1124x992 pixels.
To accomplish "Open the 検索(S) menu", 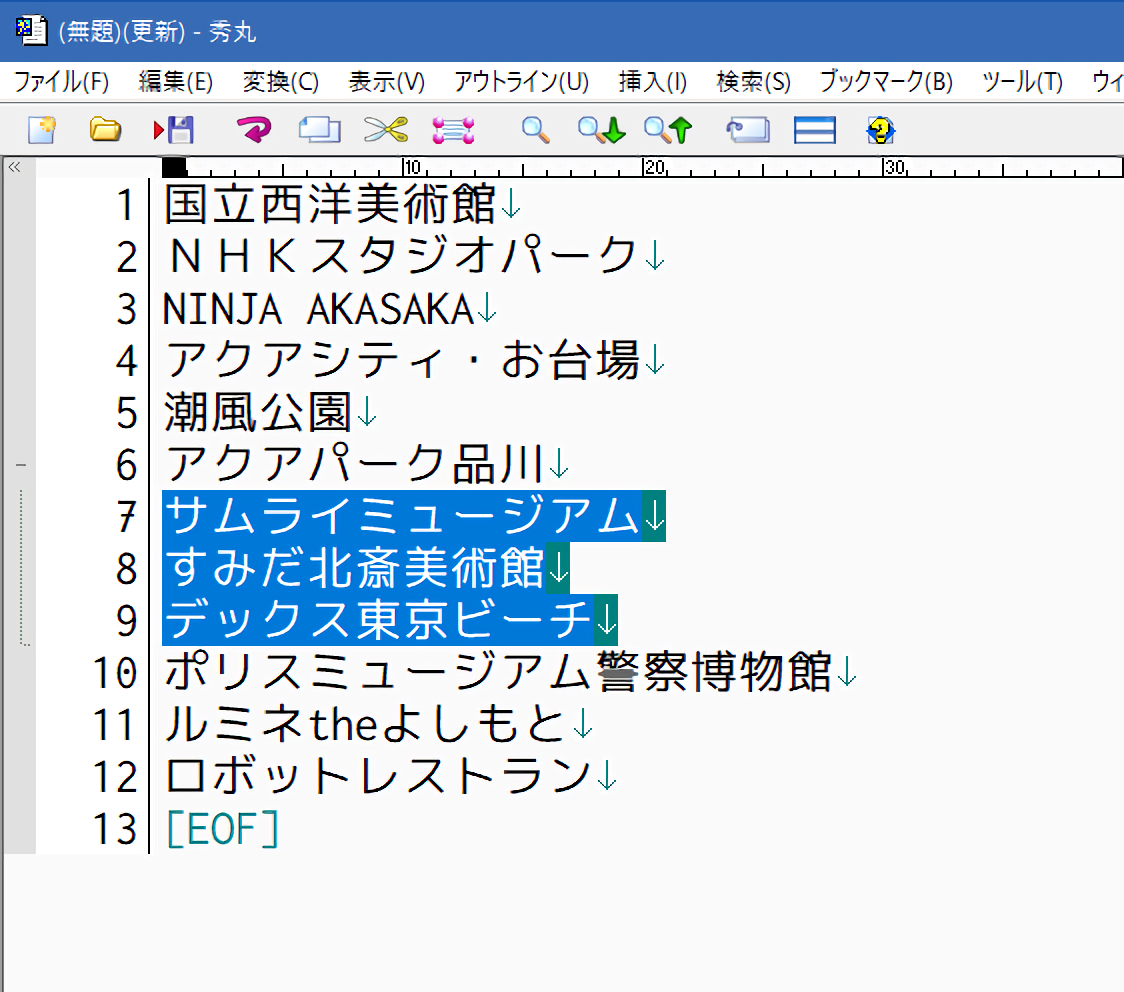I will tap(753, 82).
